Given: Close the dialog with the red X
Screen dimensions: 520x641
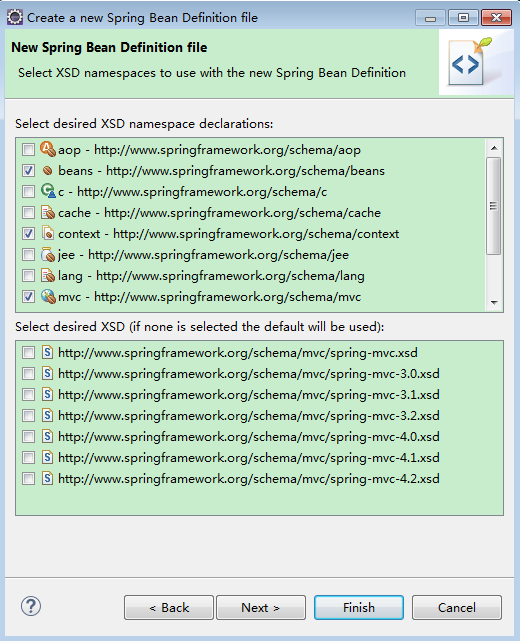Looking at the screenshot, I should pos(496,18).
